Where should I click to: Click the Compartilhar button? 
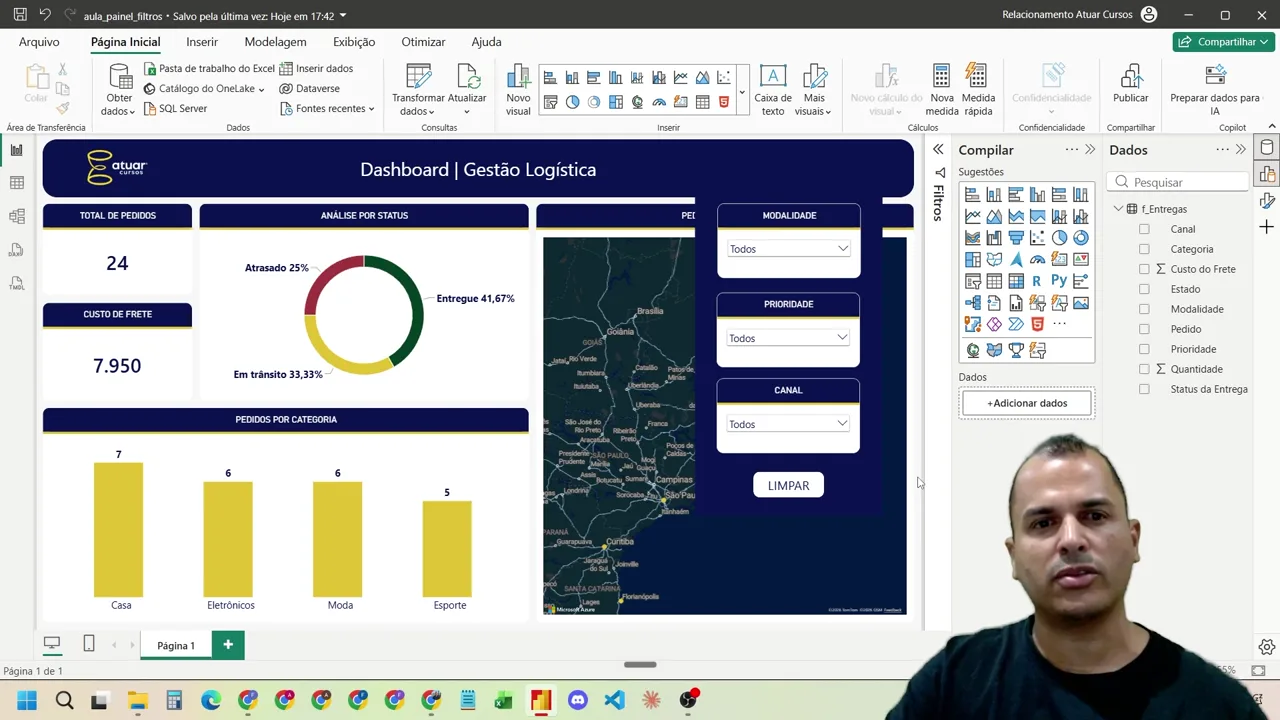pos(1224,42)
